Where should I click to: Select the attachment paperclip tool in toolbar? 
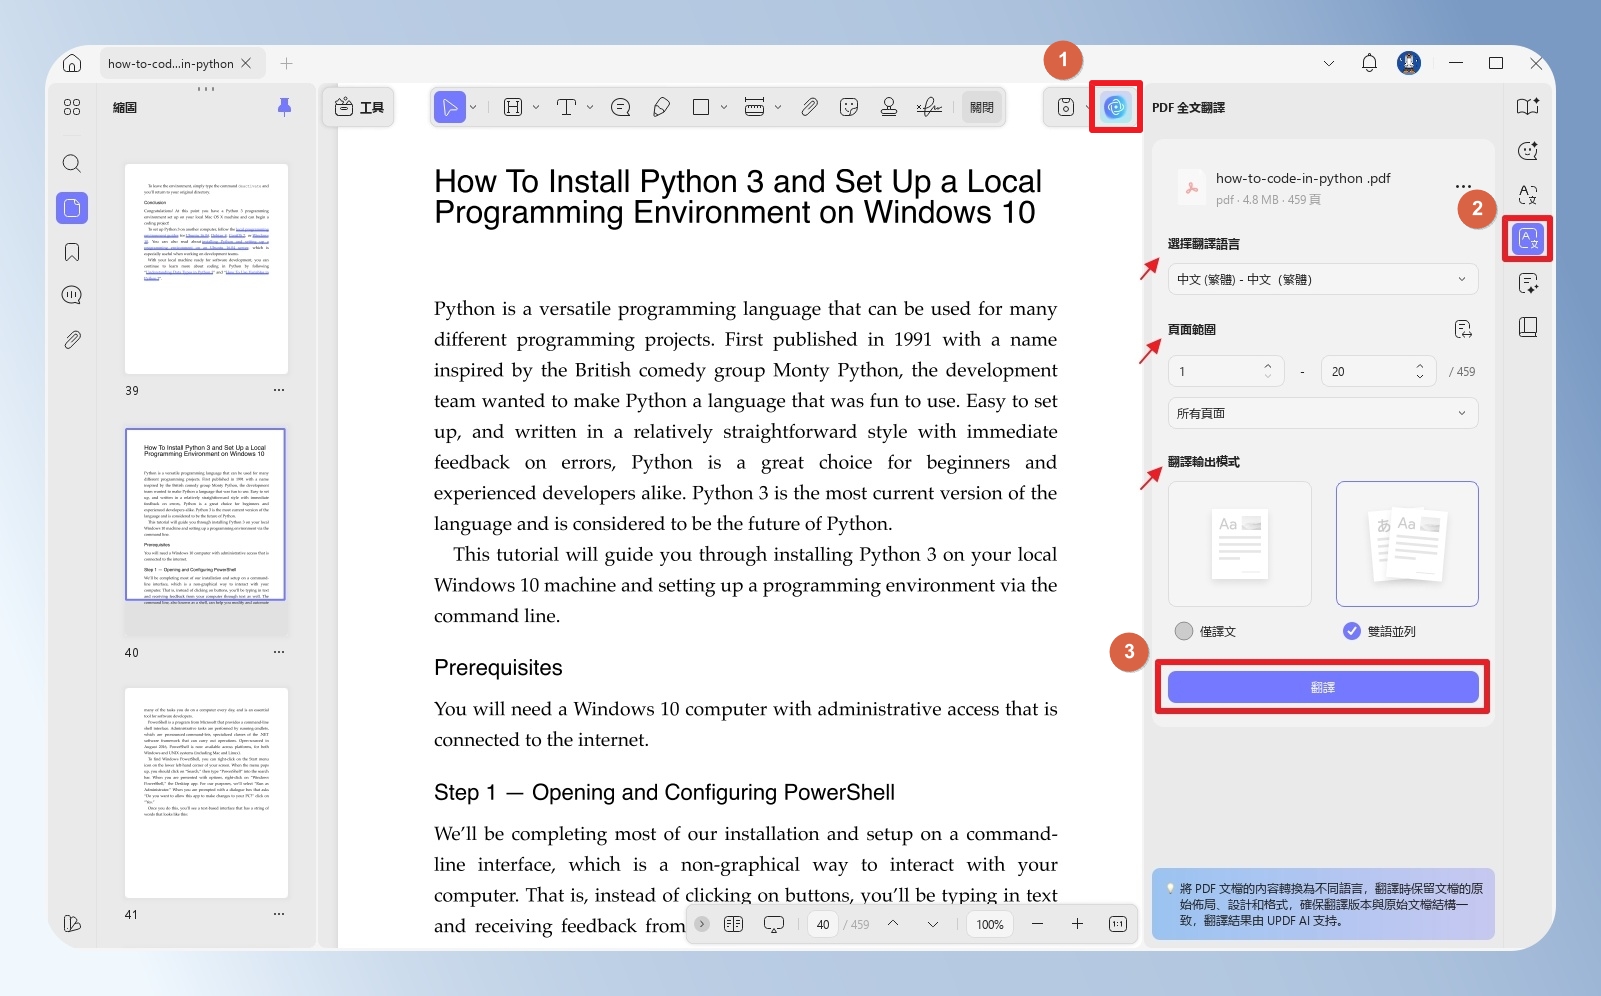[x=809, y=107]
